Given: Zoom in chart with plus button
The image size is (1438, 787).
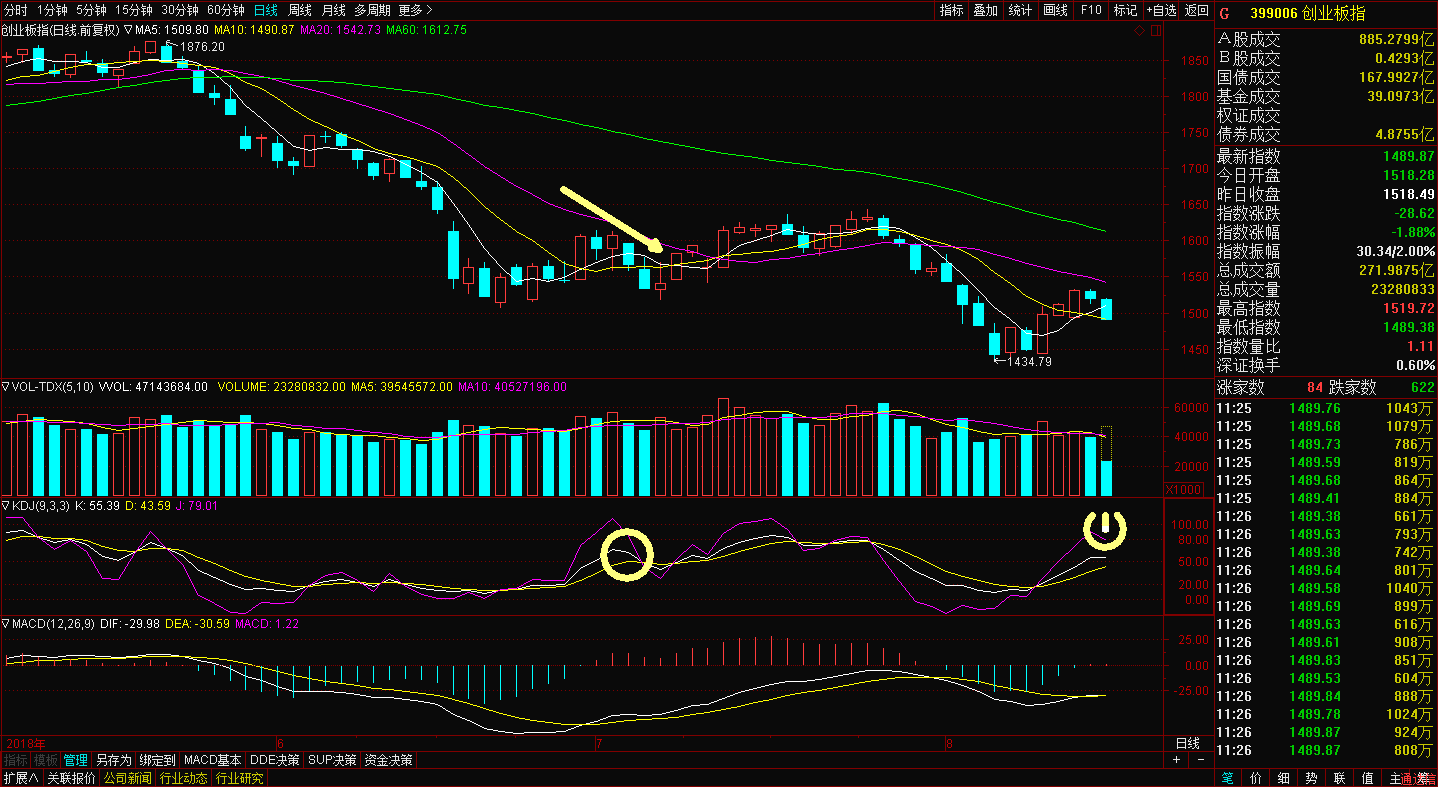Looking at the screenshot, I should 1176,760.
